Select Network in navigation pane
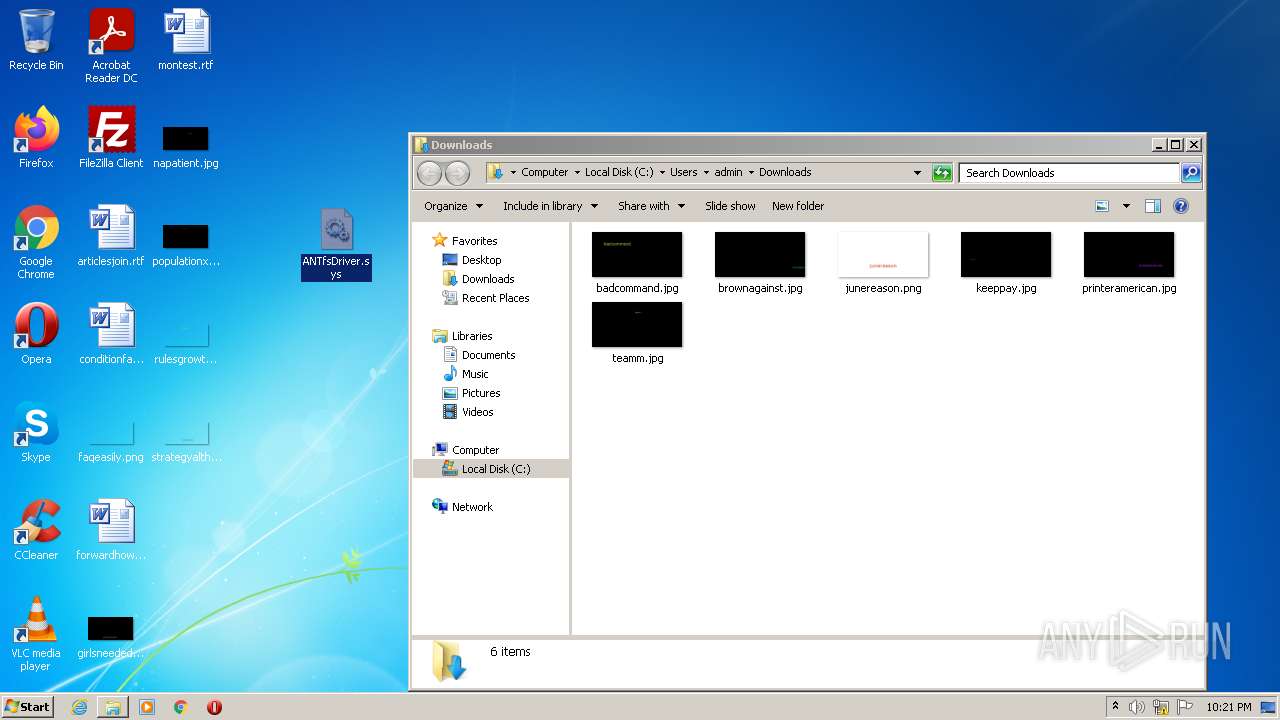This screenshot has height=720, width=1280. 472,507
